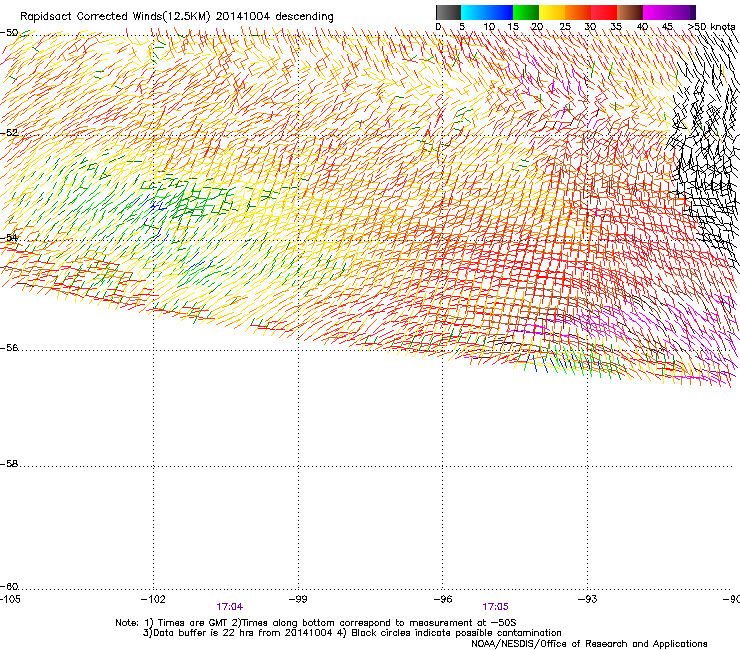
Task: Click the -52 latitude axis label
Action: 9,133
